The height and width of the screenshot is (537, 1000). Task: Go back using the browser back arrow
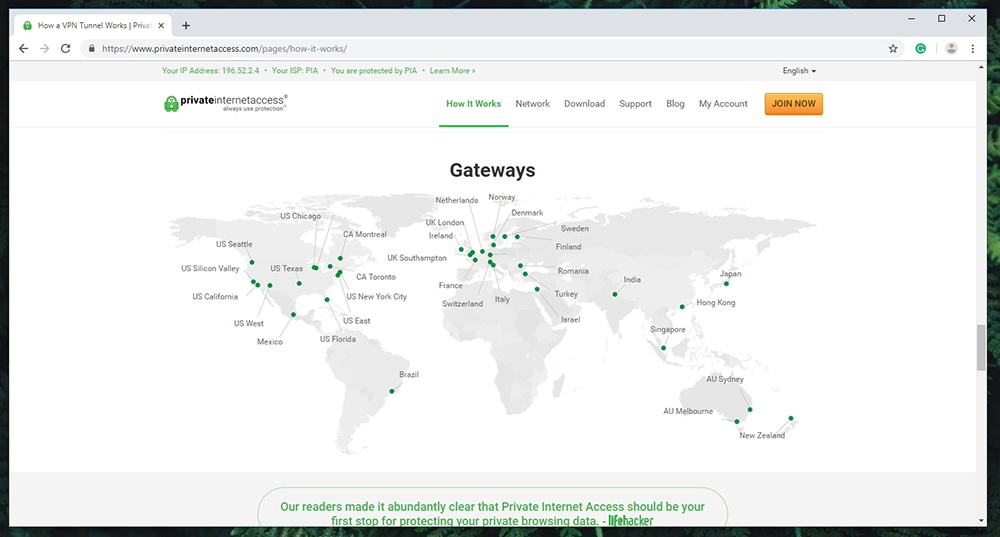point(24,48)
